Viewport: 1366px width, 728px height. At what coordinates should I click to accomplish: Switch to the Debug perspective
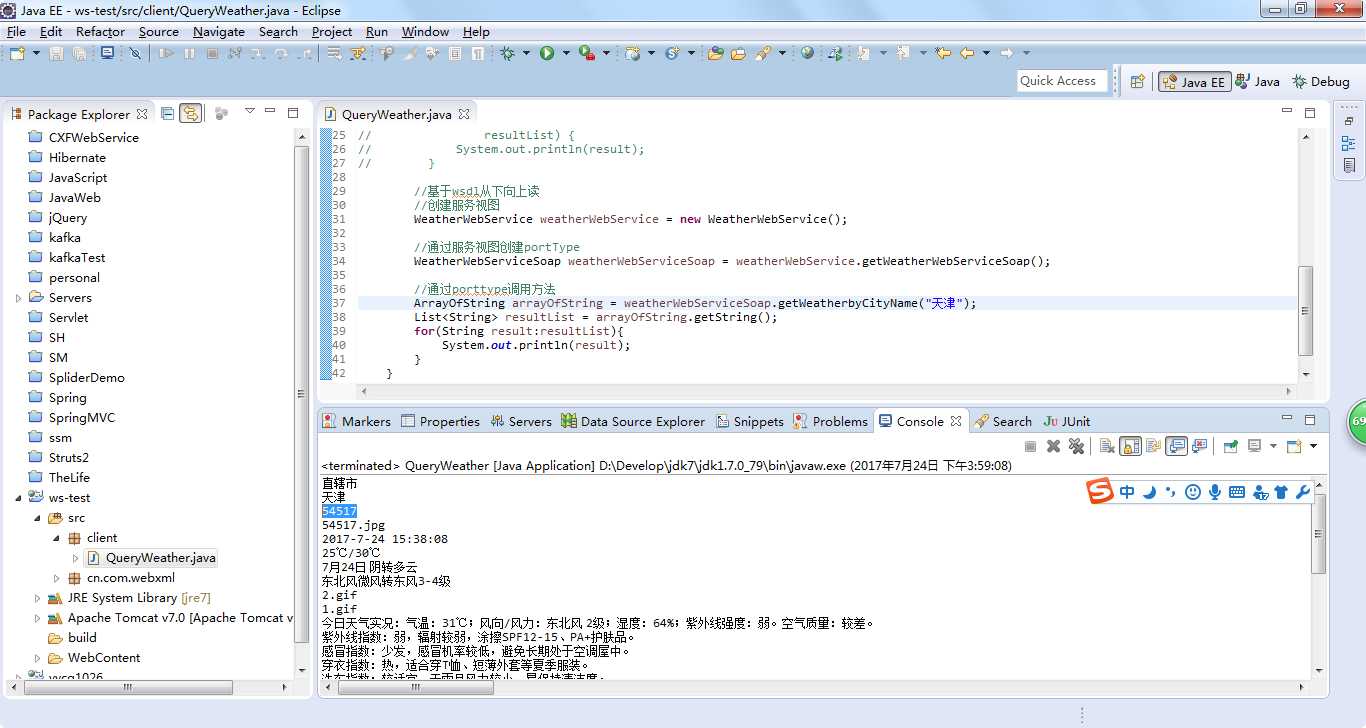pyautogui.click(x=1321, y=82)
